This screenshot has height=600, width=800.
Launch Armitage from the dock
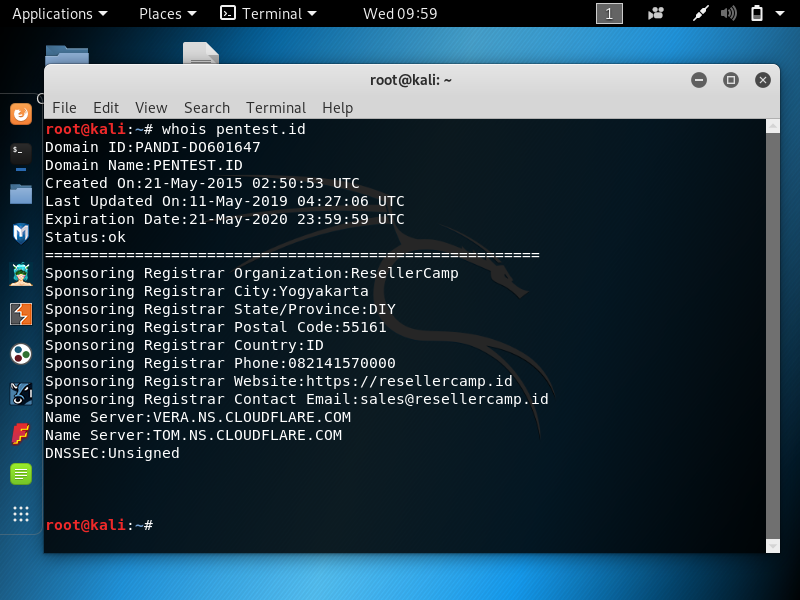[x=21, y=273]
